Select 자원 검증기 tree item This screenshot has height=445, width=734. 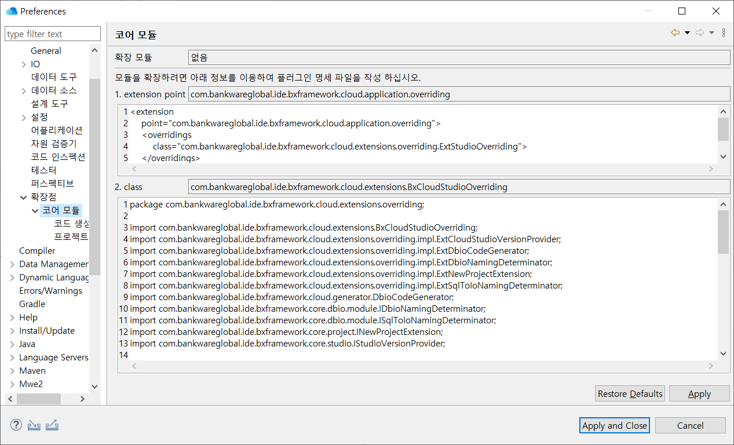(54, 144)
